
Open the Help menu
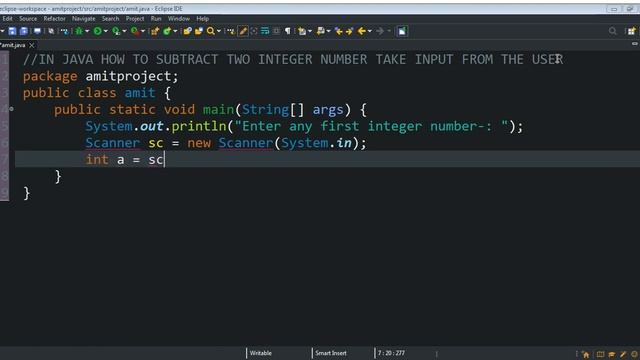click(202, 19)
